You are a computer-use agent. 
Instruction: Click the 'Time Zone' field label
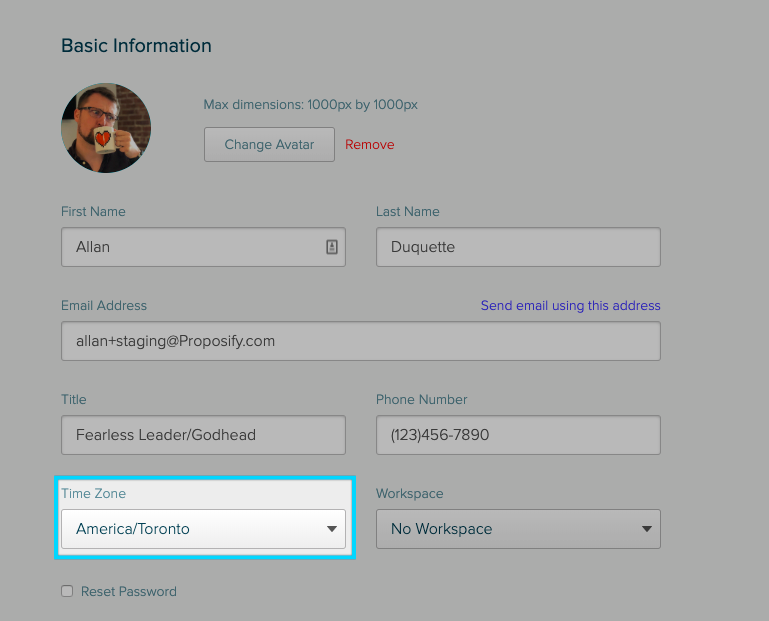click(93, 493)
